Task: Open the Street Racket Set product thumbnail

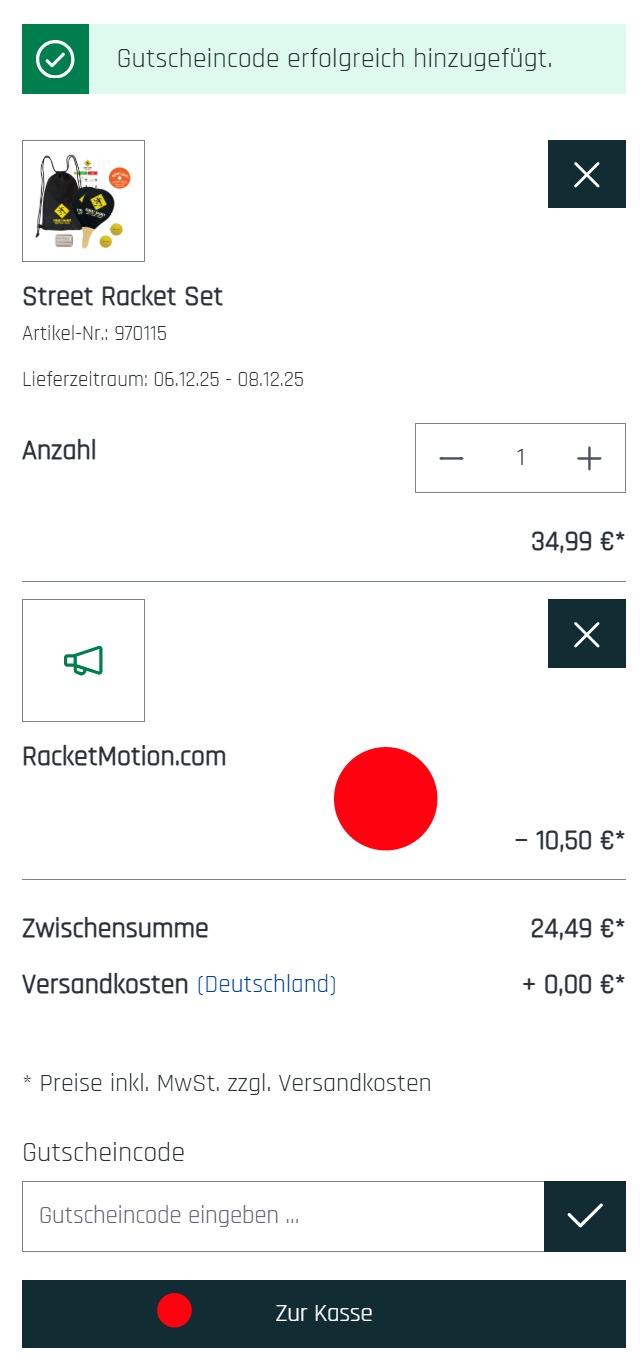Action: pos(84,201)
